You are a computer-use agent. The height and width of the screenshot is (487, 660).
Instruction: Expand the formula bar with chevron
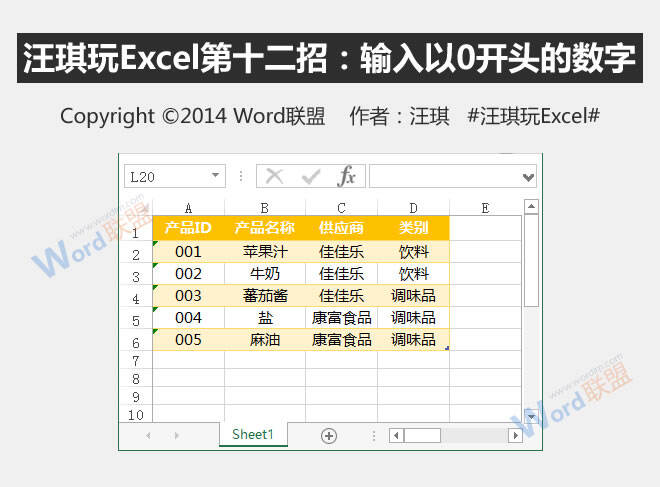point(528,177)
